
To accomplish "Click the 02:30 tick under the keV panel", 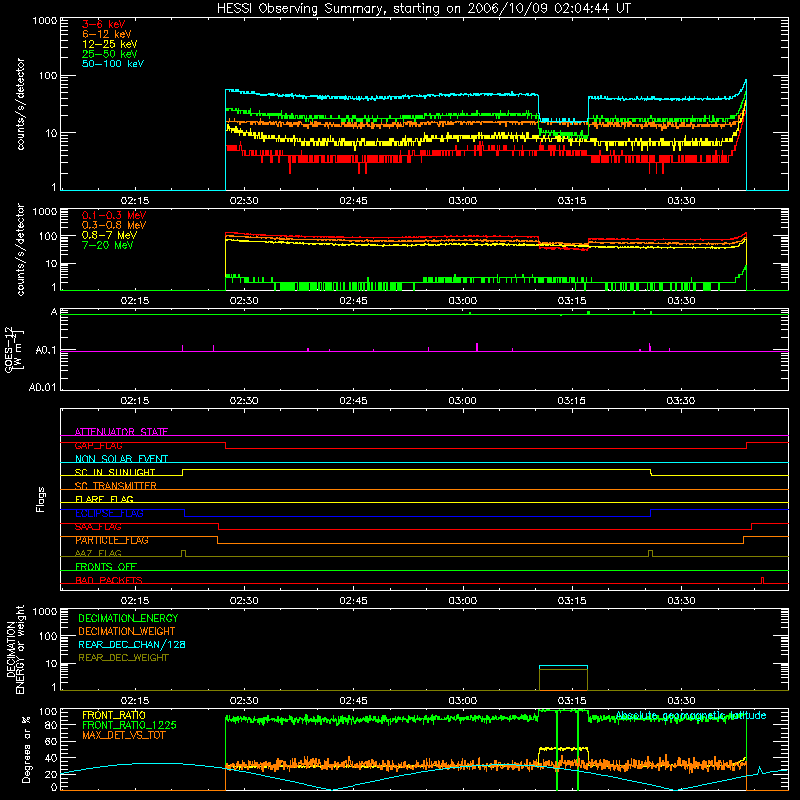I will pos(244,201).
